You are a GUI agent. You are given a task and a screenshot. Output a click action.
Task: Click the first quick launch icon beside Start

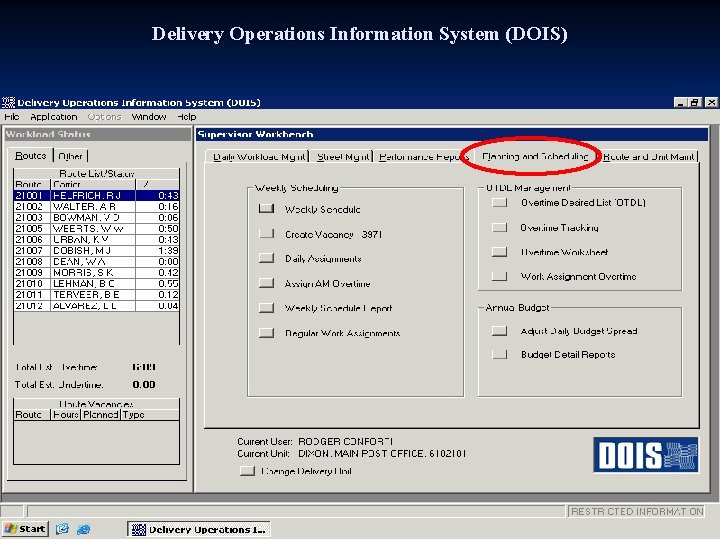pyautogui.click(x=62, y=529)
